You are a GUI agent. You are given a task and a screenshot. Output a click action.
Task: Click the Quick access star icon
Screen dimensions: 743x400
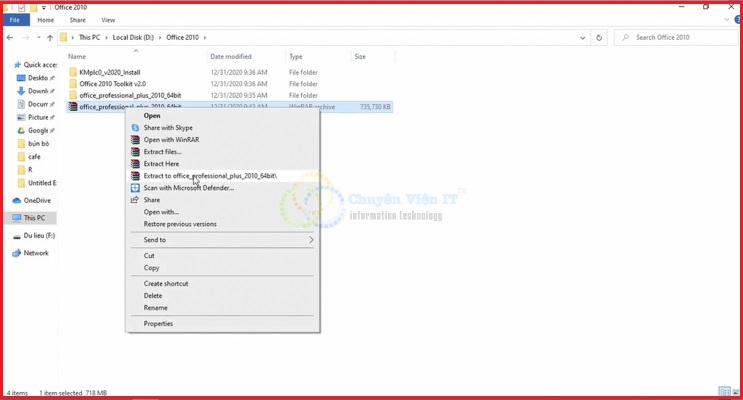[18, 64]
